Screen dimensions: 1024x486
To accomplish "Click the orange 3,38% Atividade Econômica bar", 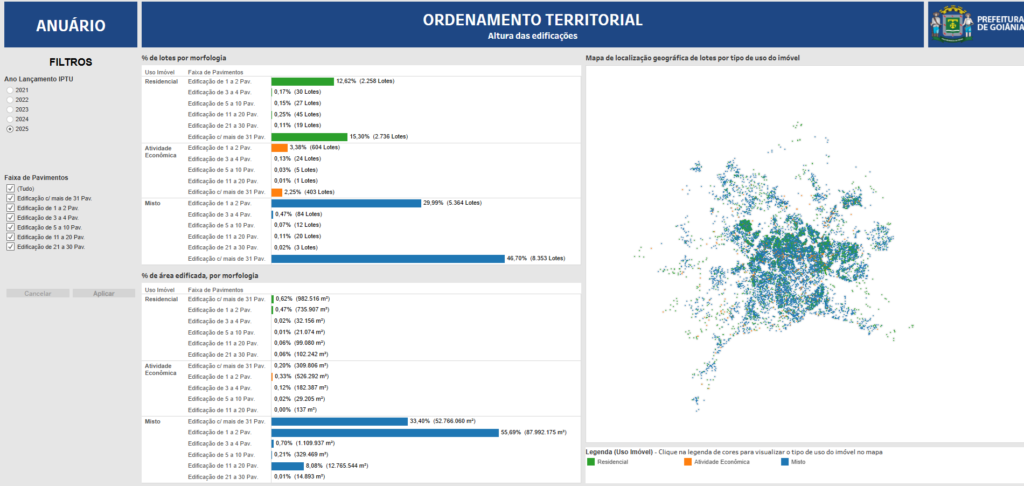I will [279, 147].
